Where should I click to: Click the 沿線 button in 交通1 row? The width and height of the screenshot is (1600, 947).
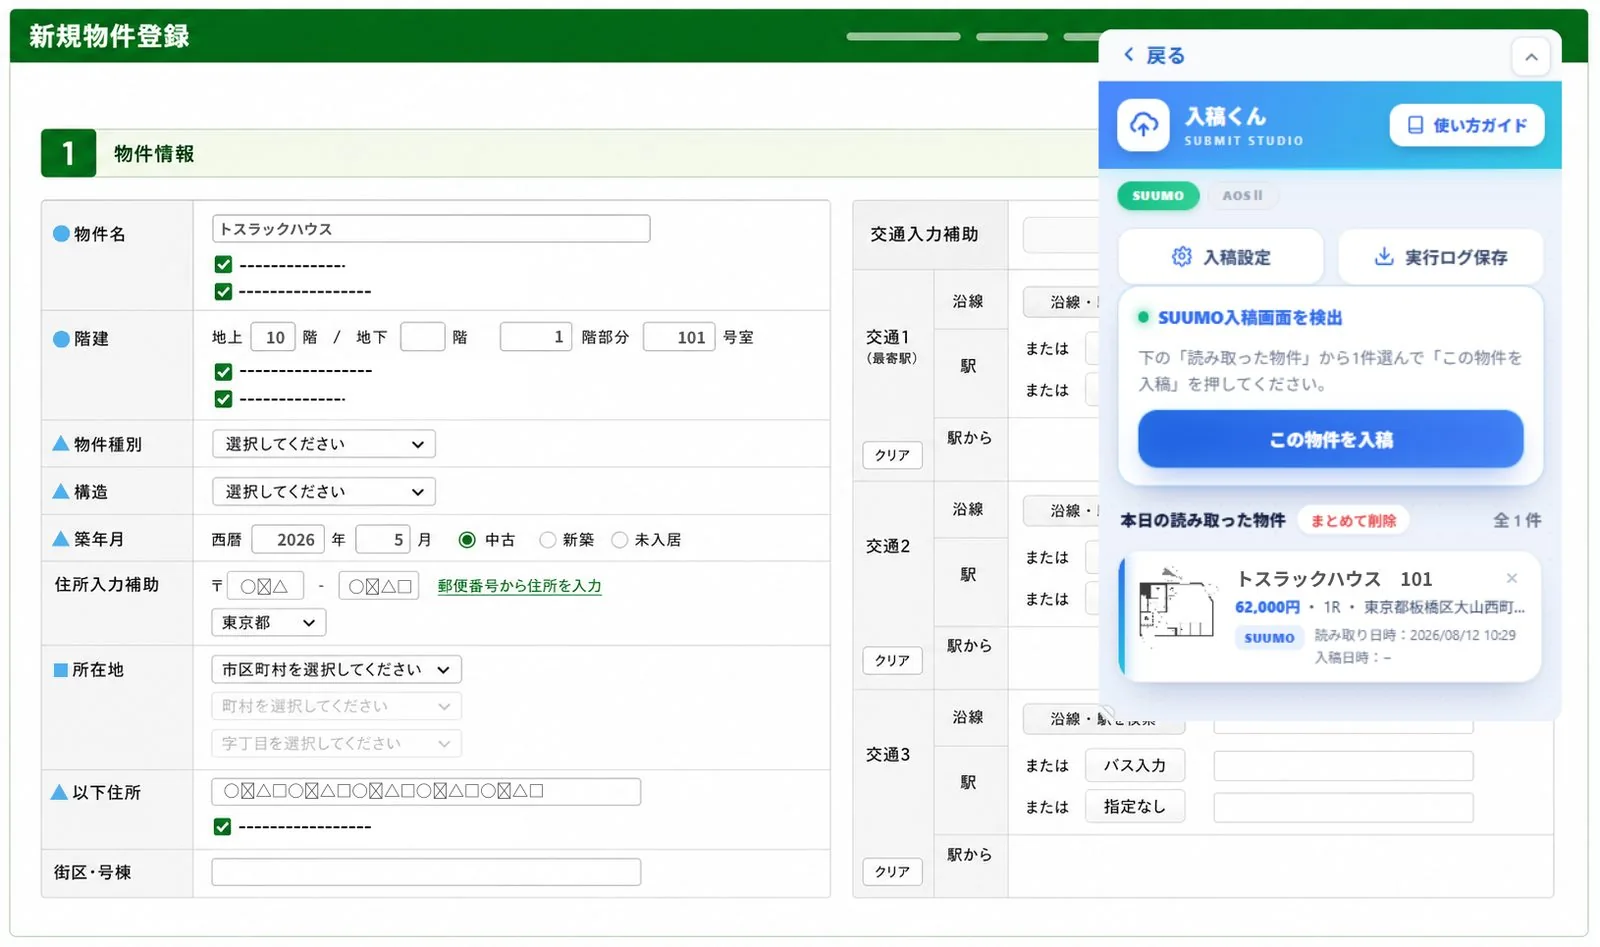pyautogui.click(x=1061, y=301)
